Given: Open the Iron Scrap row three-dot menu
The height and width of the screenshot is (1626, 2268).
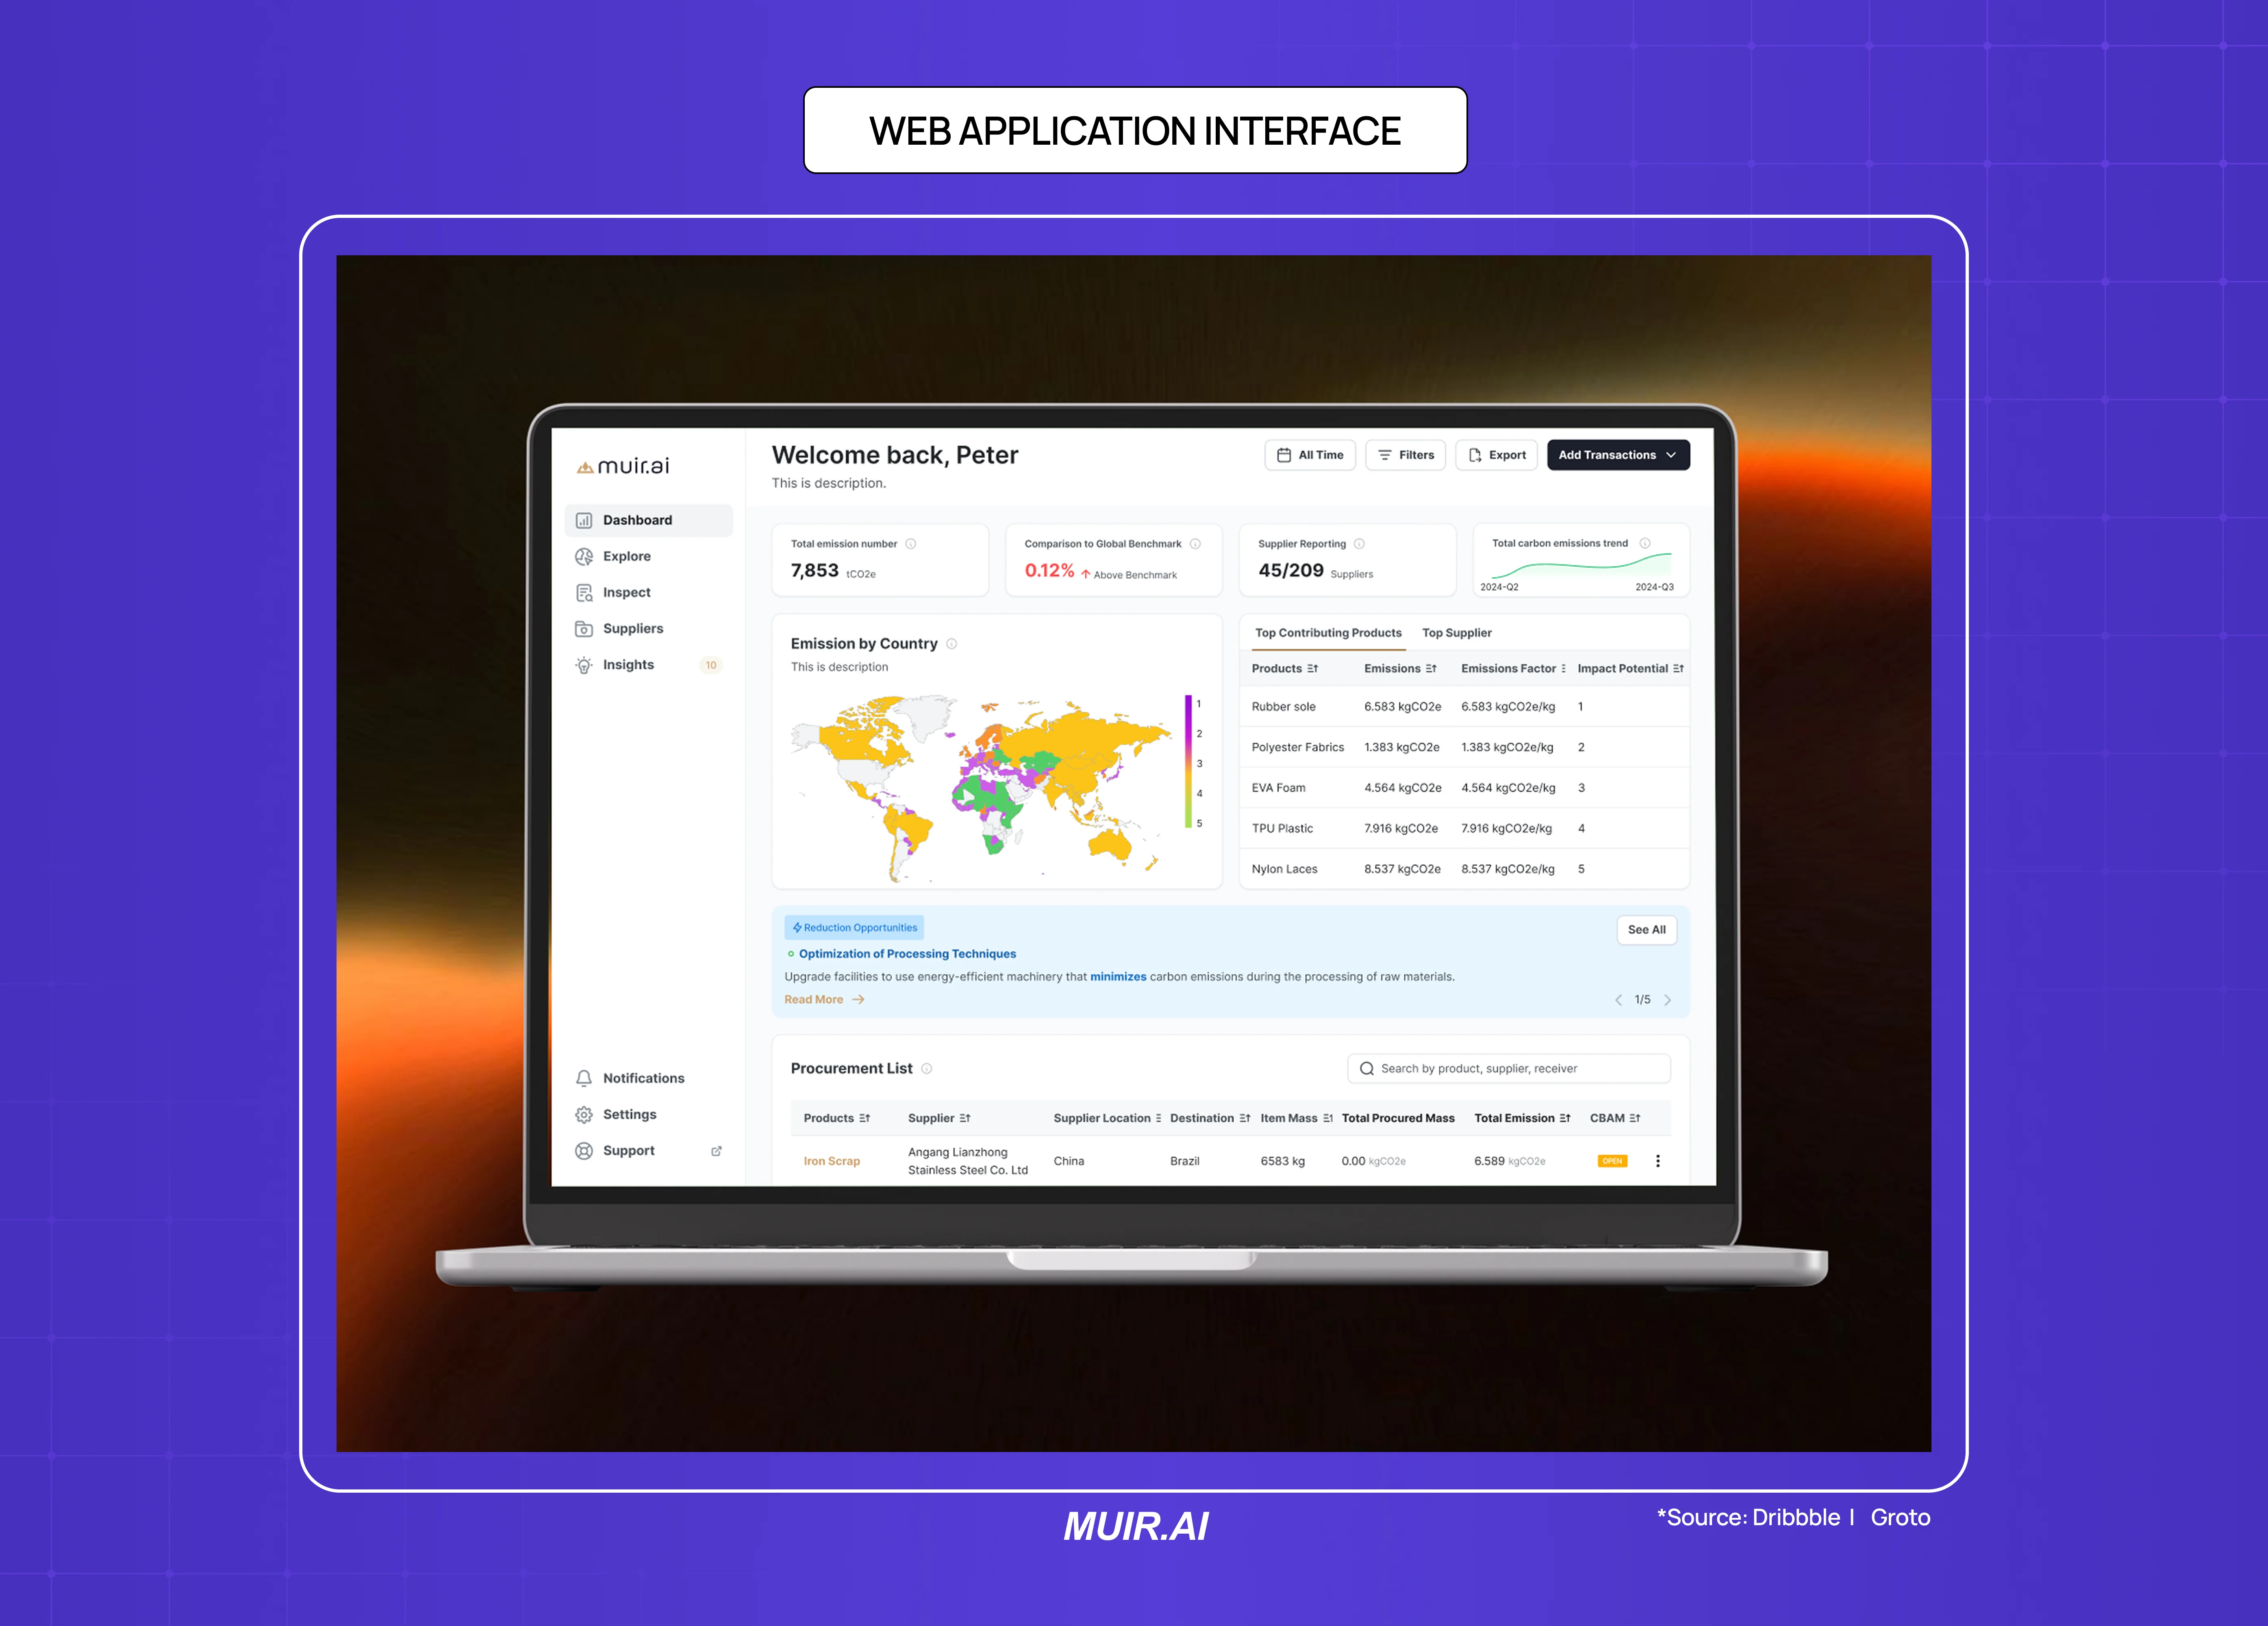Looking at the screenshot, I should (1658, 1161).
